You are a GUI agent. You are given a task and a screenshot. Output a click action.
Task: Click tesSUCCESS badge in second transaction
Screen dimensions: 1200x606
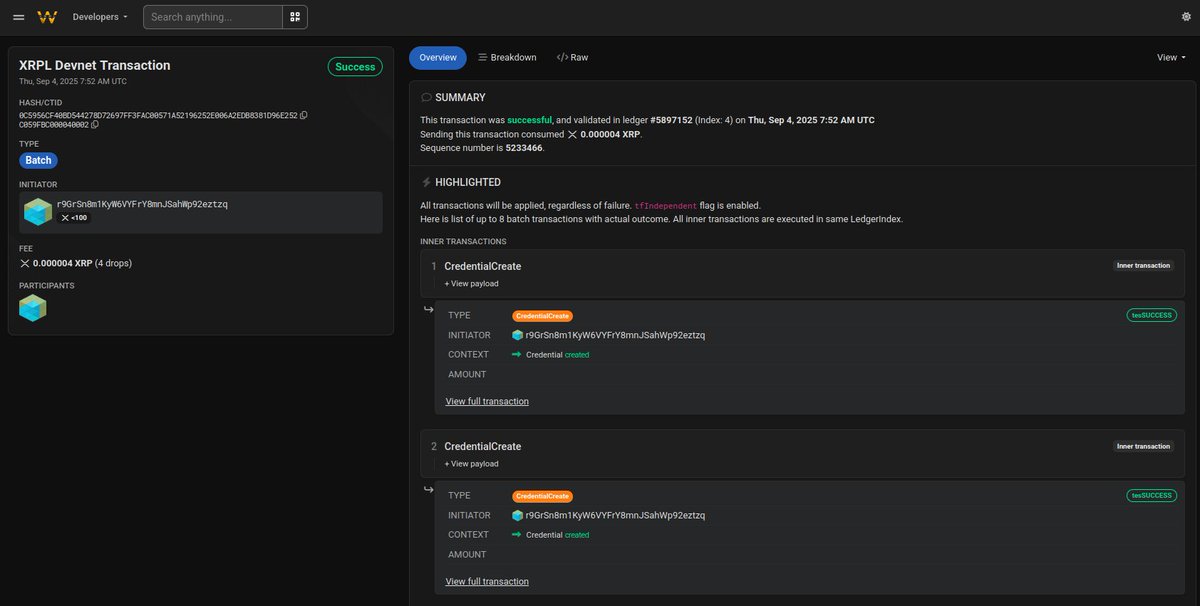click(x=1152, y=495)
